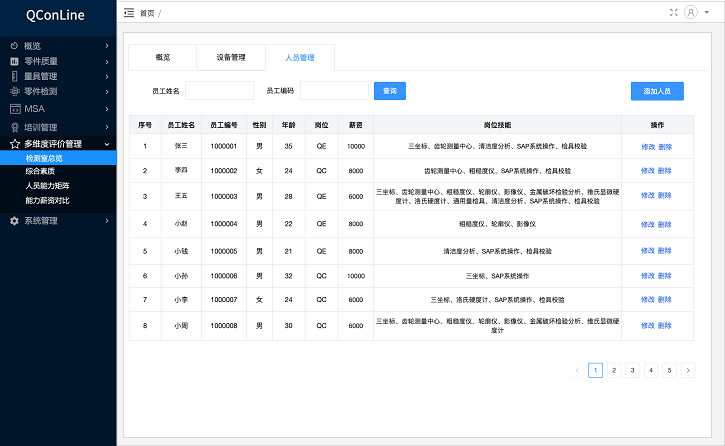Focus the 员工姓名 input field
The width and height of the screenshot is (725, 446).
pyautogui.click(x=219, y=91)
